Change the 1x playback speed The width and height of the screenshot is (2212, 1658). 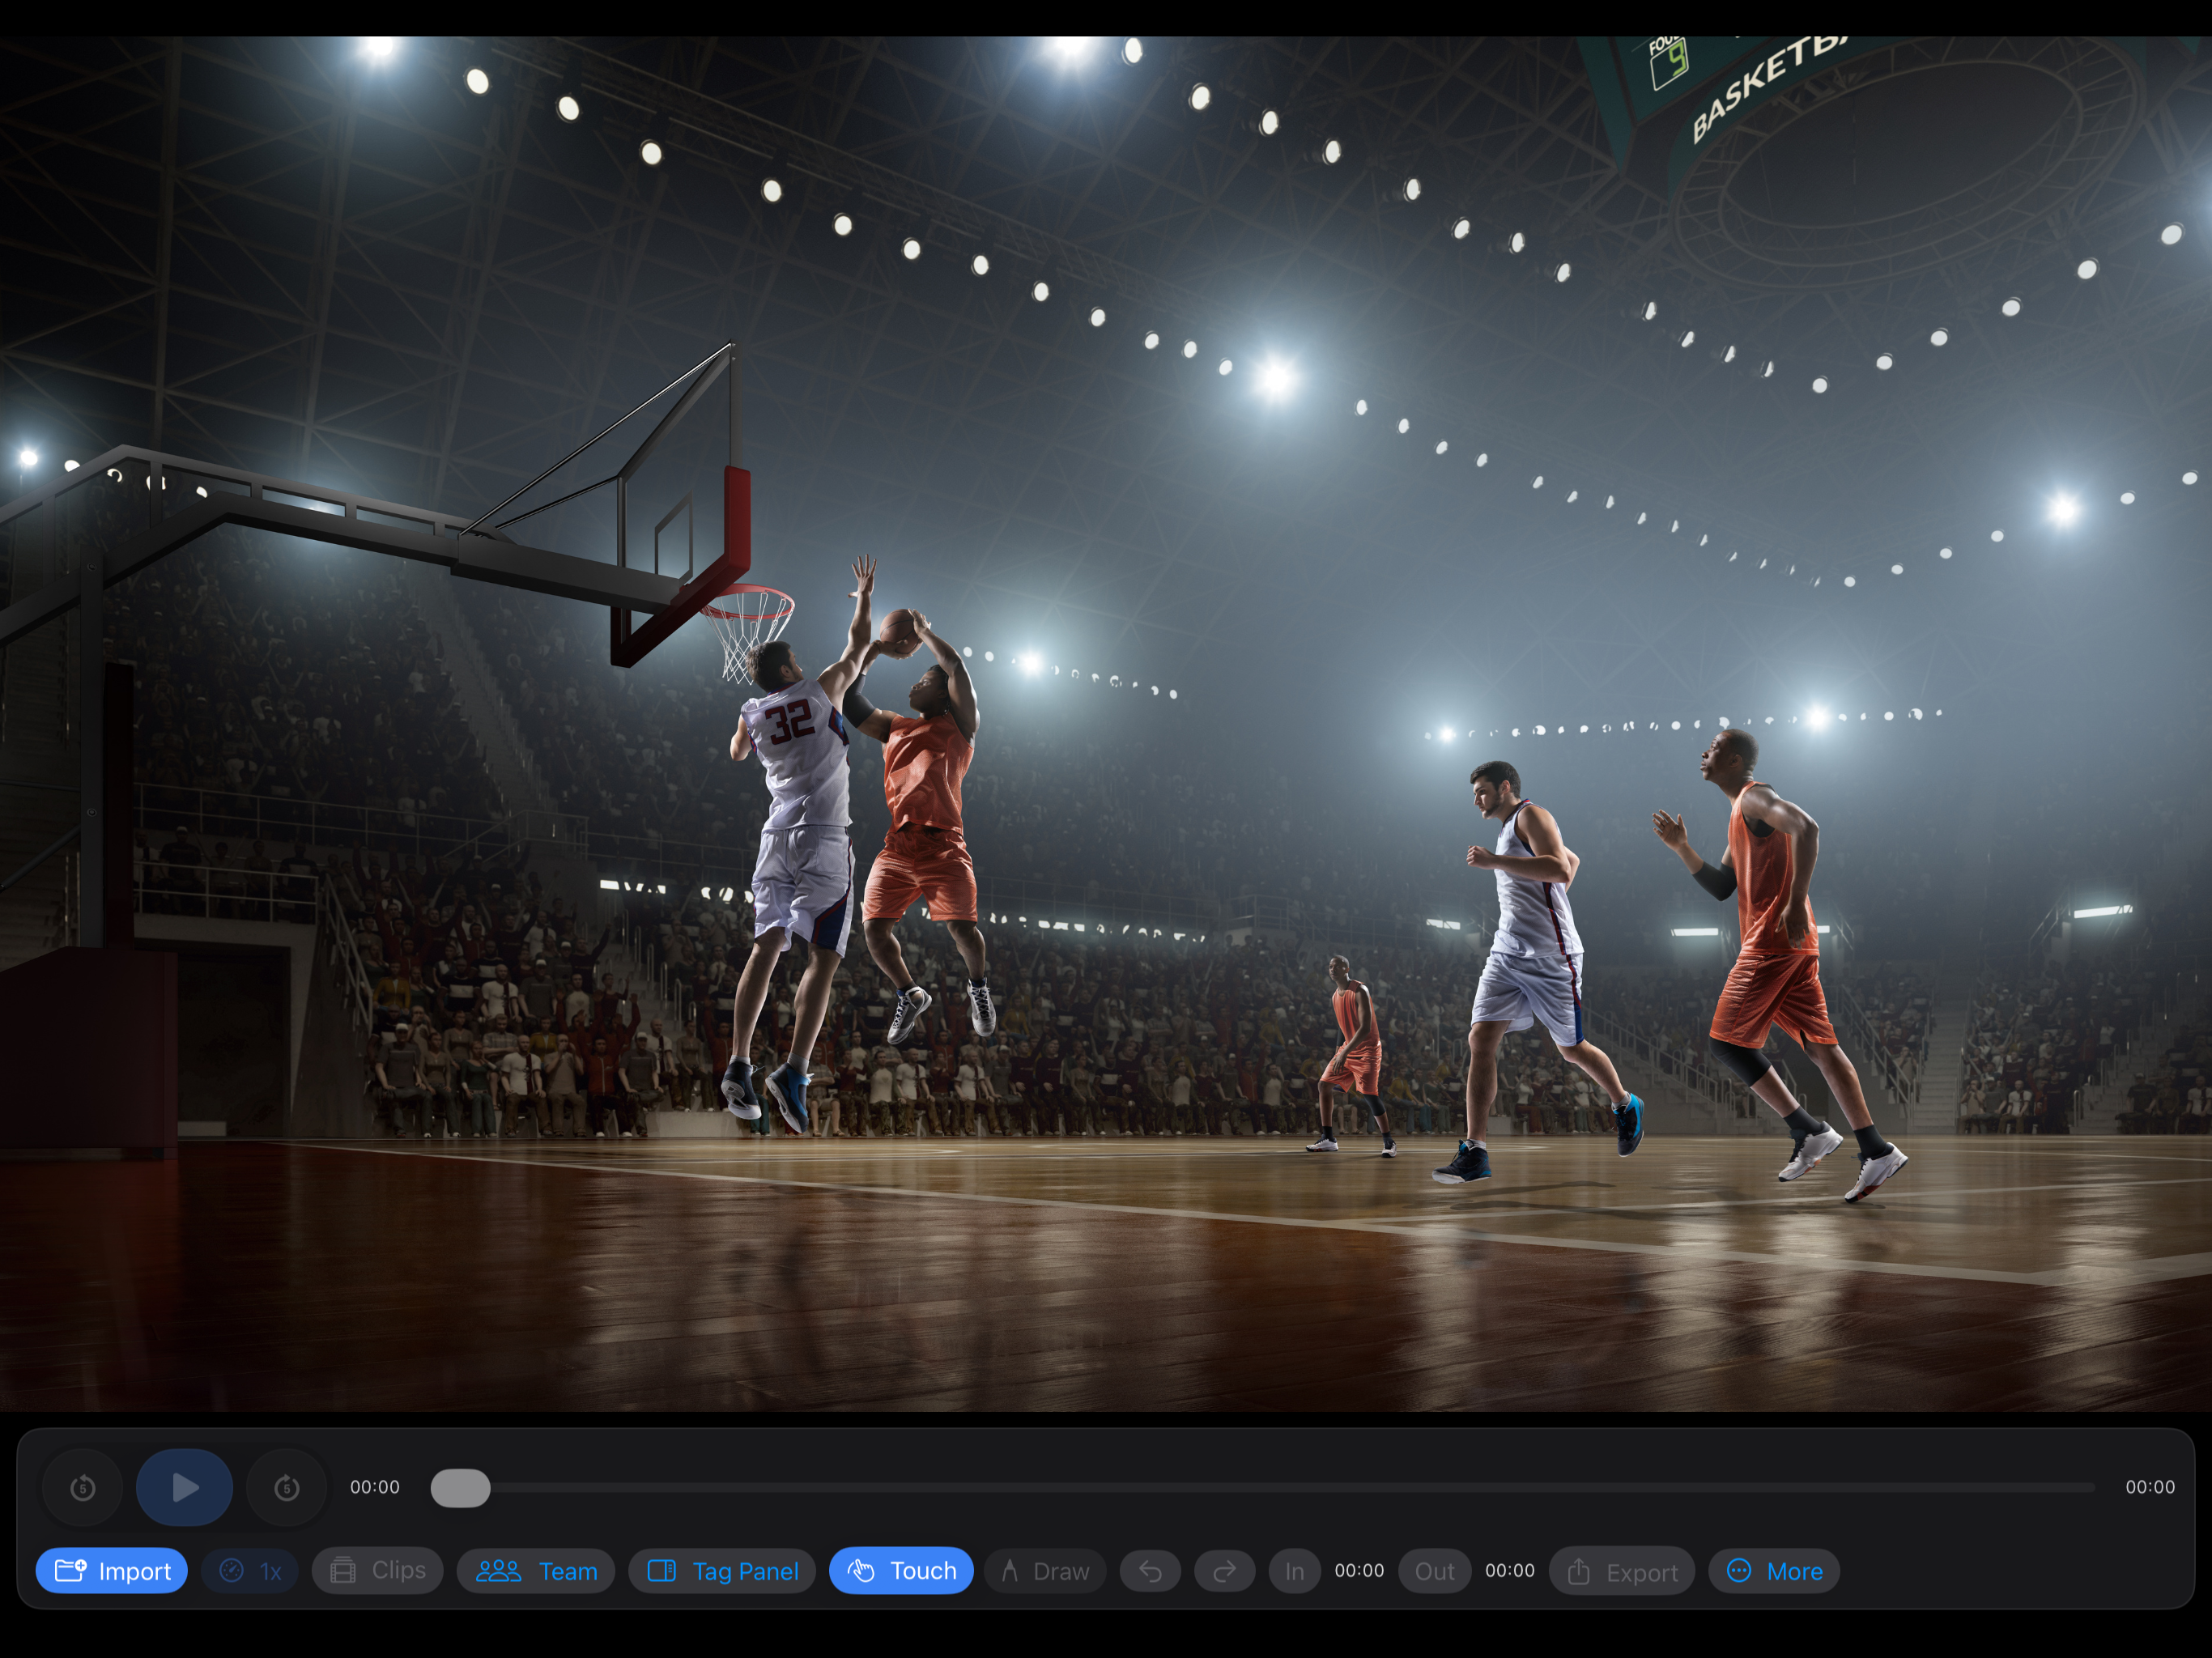250,1570
